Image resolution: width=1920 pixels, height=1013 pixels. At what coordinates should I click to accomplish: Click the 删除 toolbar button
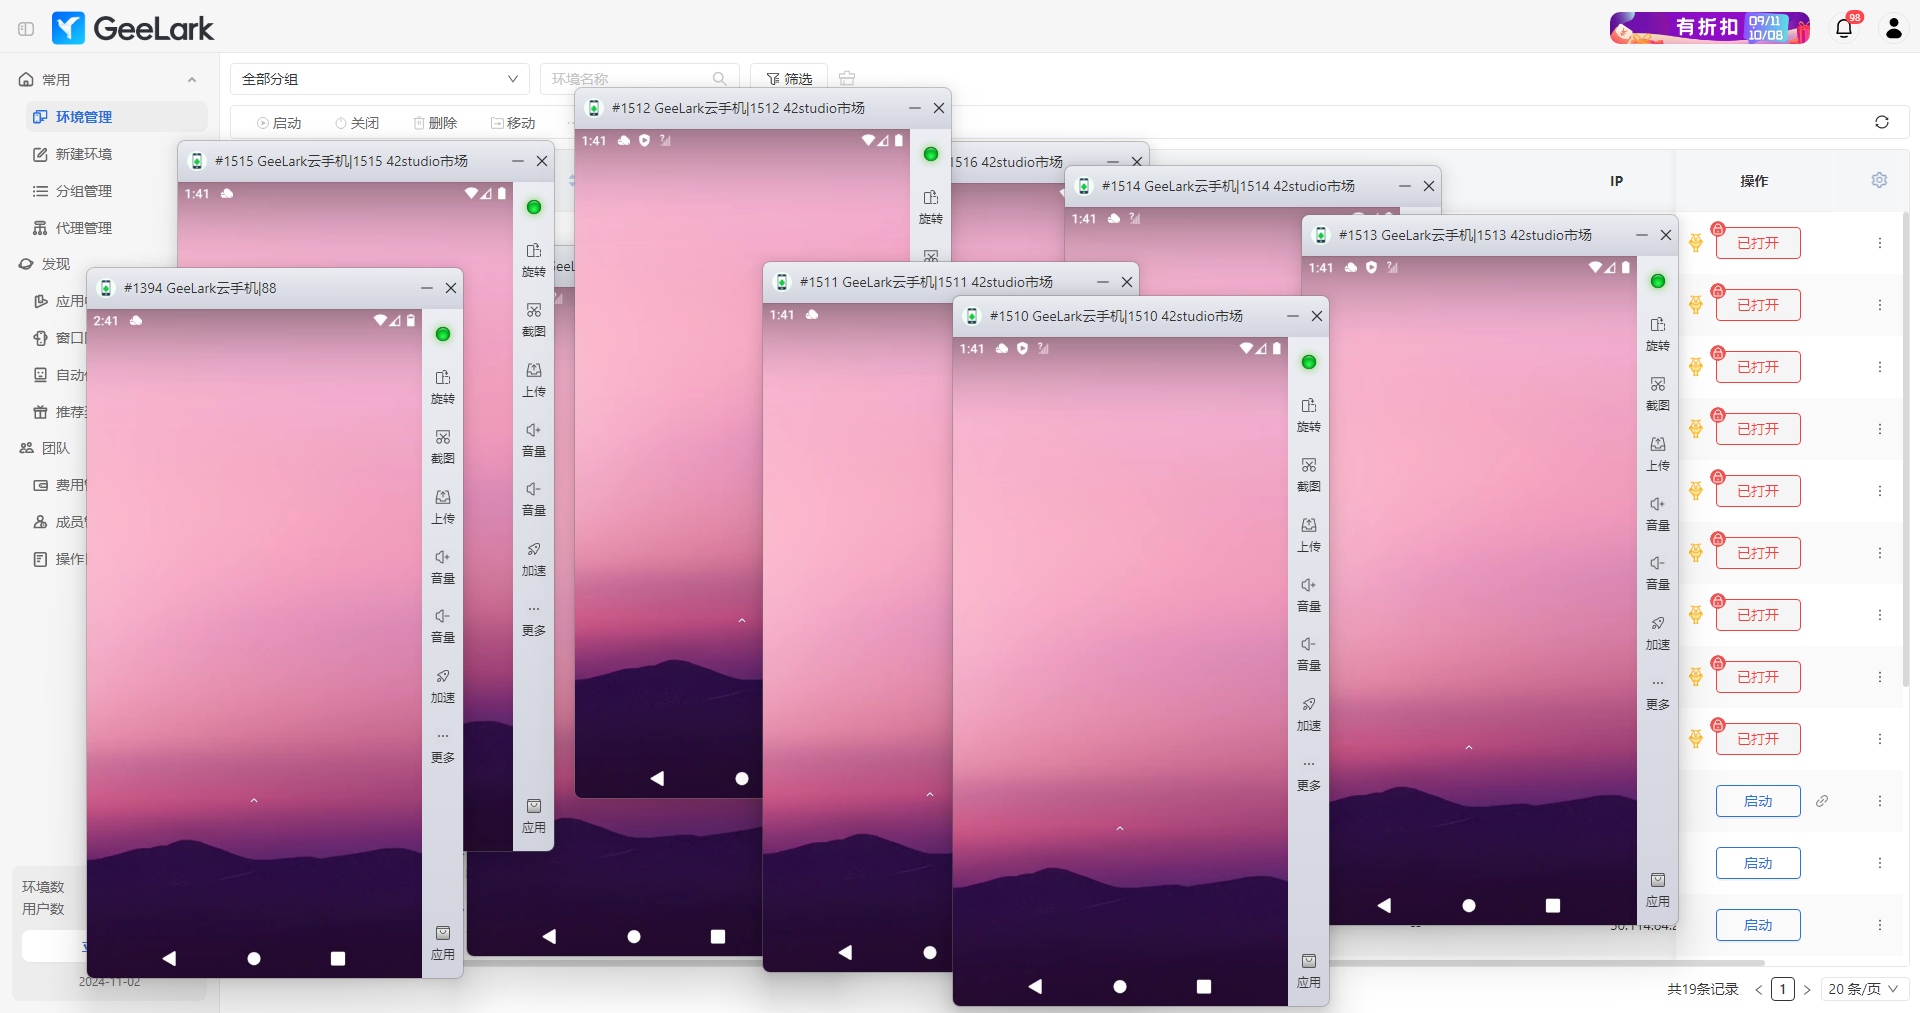(435, 123)
